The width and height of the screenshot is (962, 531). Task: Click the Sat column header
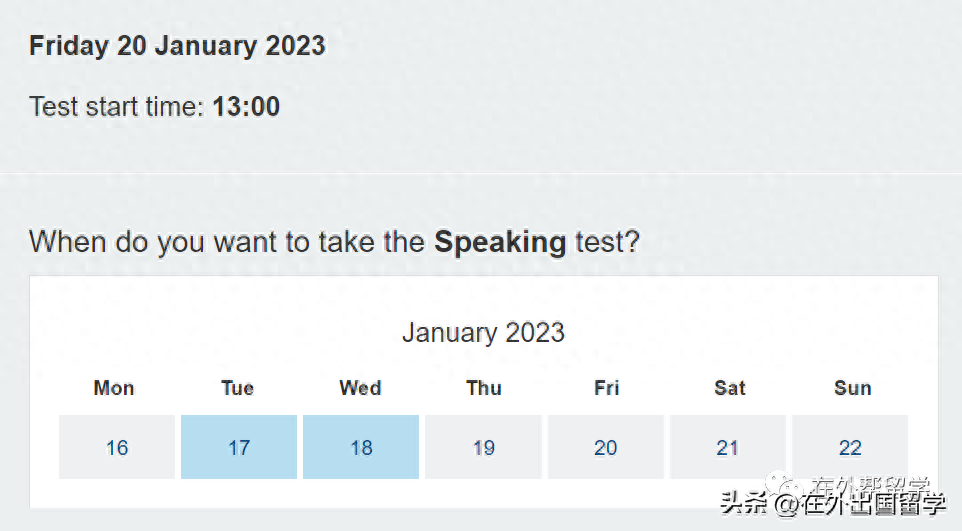click(730, 388)
